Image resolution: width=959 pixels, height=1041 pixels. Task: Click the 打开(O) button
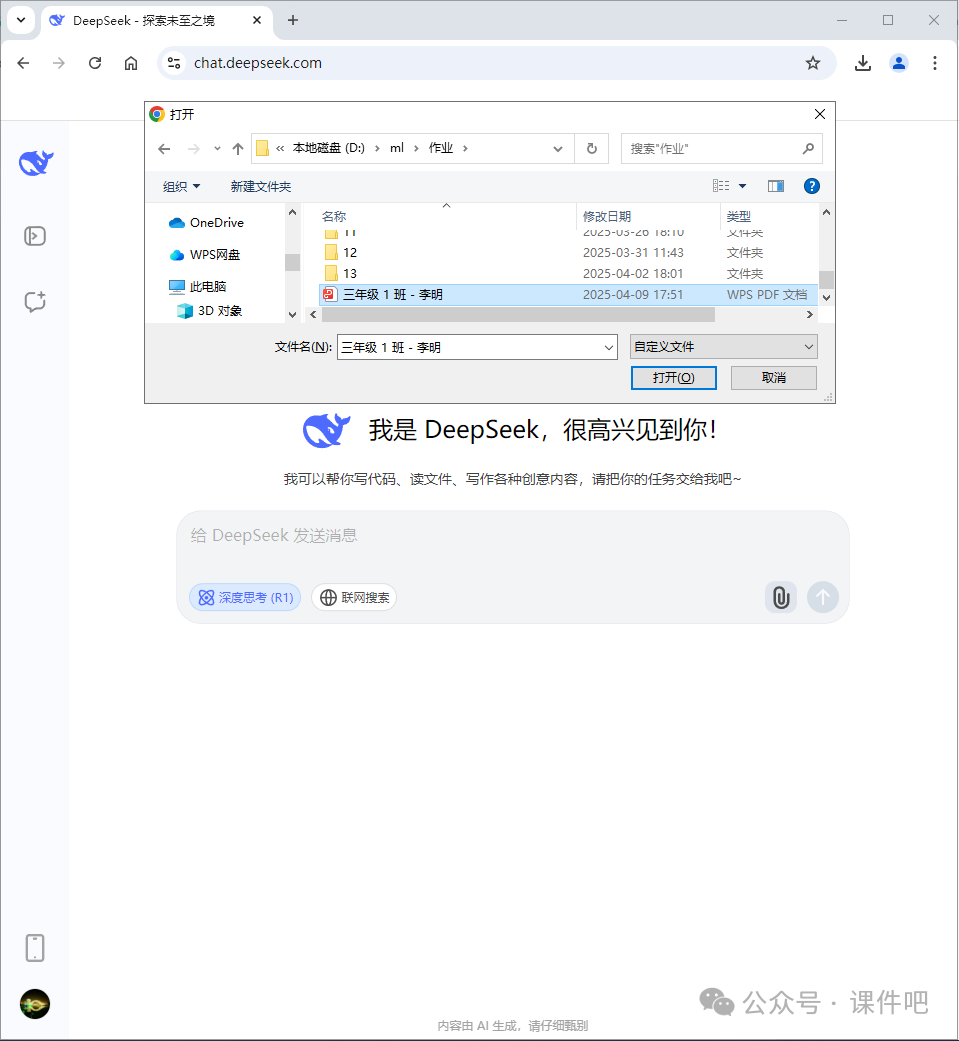[x=673, y=378]
